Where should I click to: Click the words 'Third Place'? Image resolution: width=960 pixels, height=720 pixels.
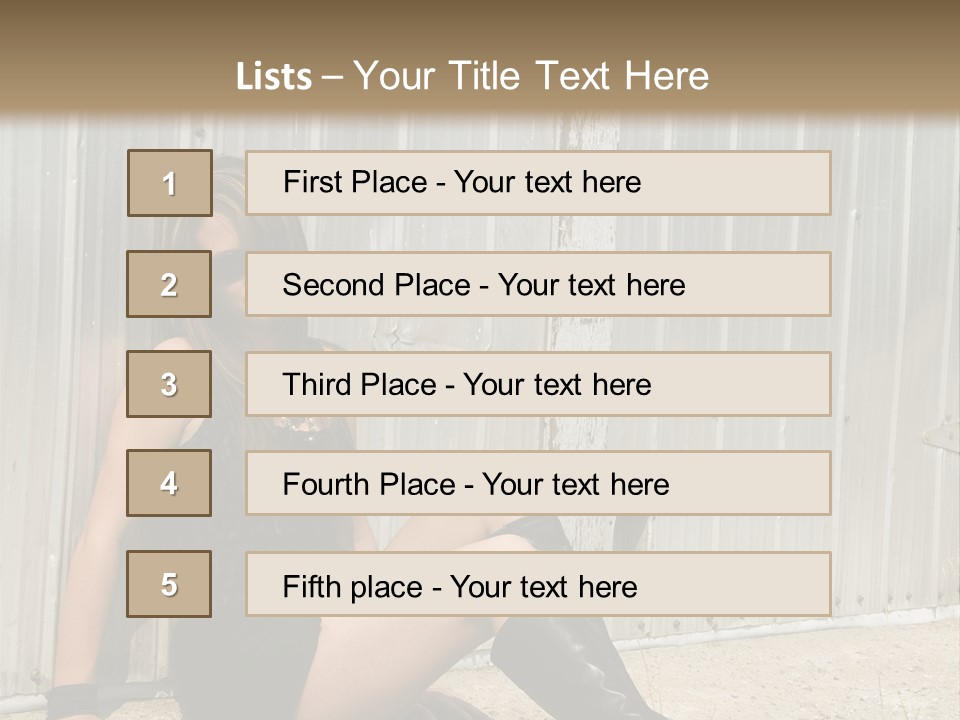pos(359,384)
